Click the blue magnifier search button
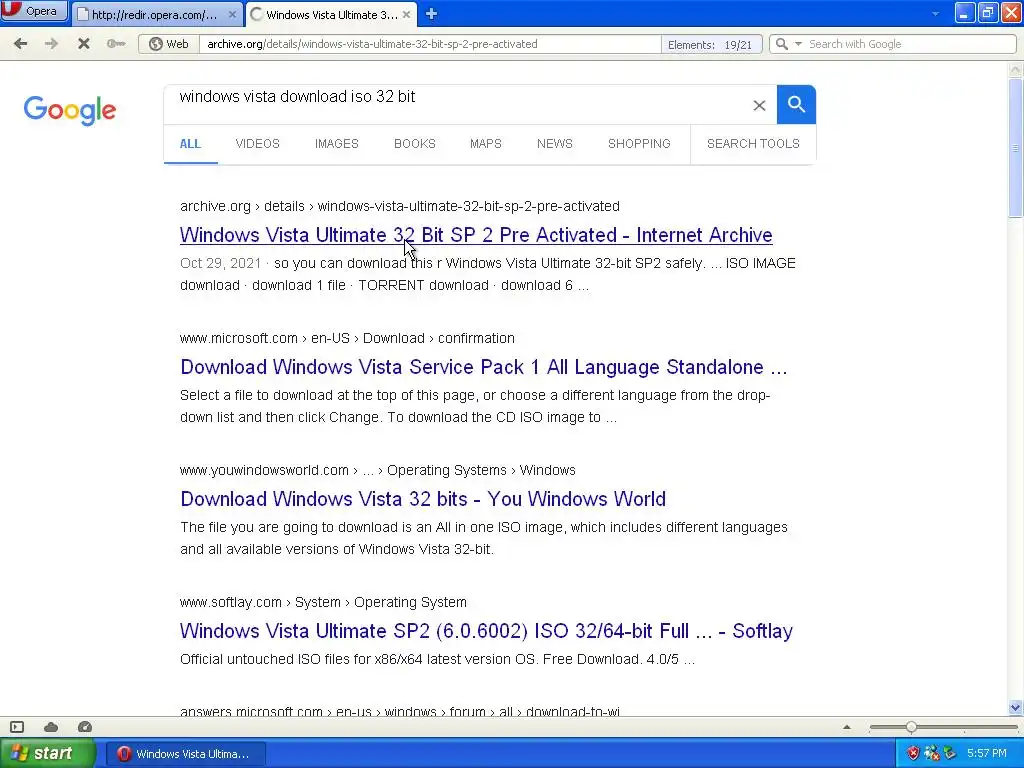This screenshot has height=768, width=1024. coord(796,104)
